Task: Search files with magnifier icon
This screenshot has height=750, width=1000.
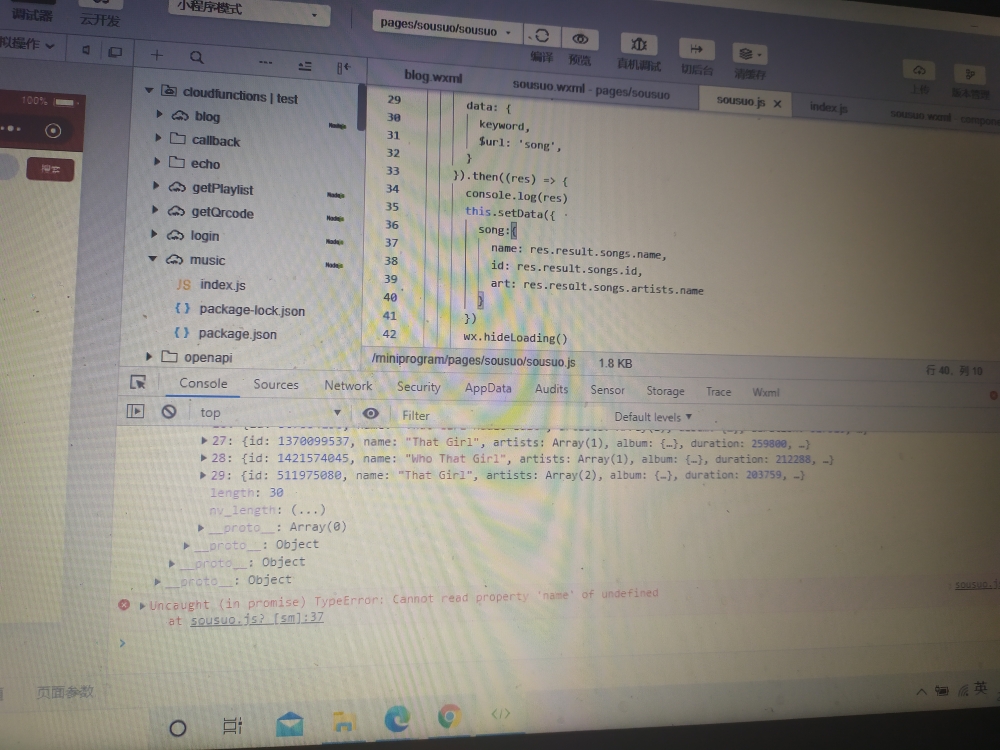Action: pos(196,57)
